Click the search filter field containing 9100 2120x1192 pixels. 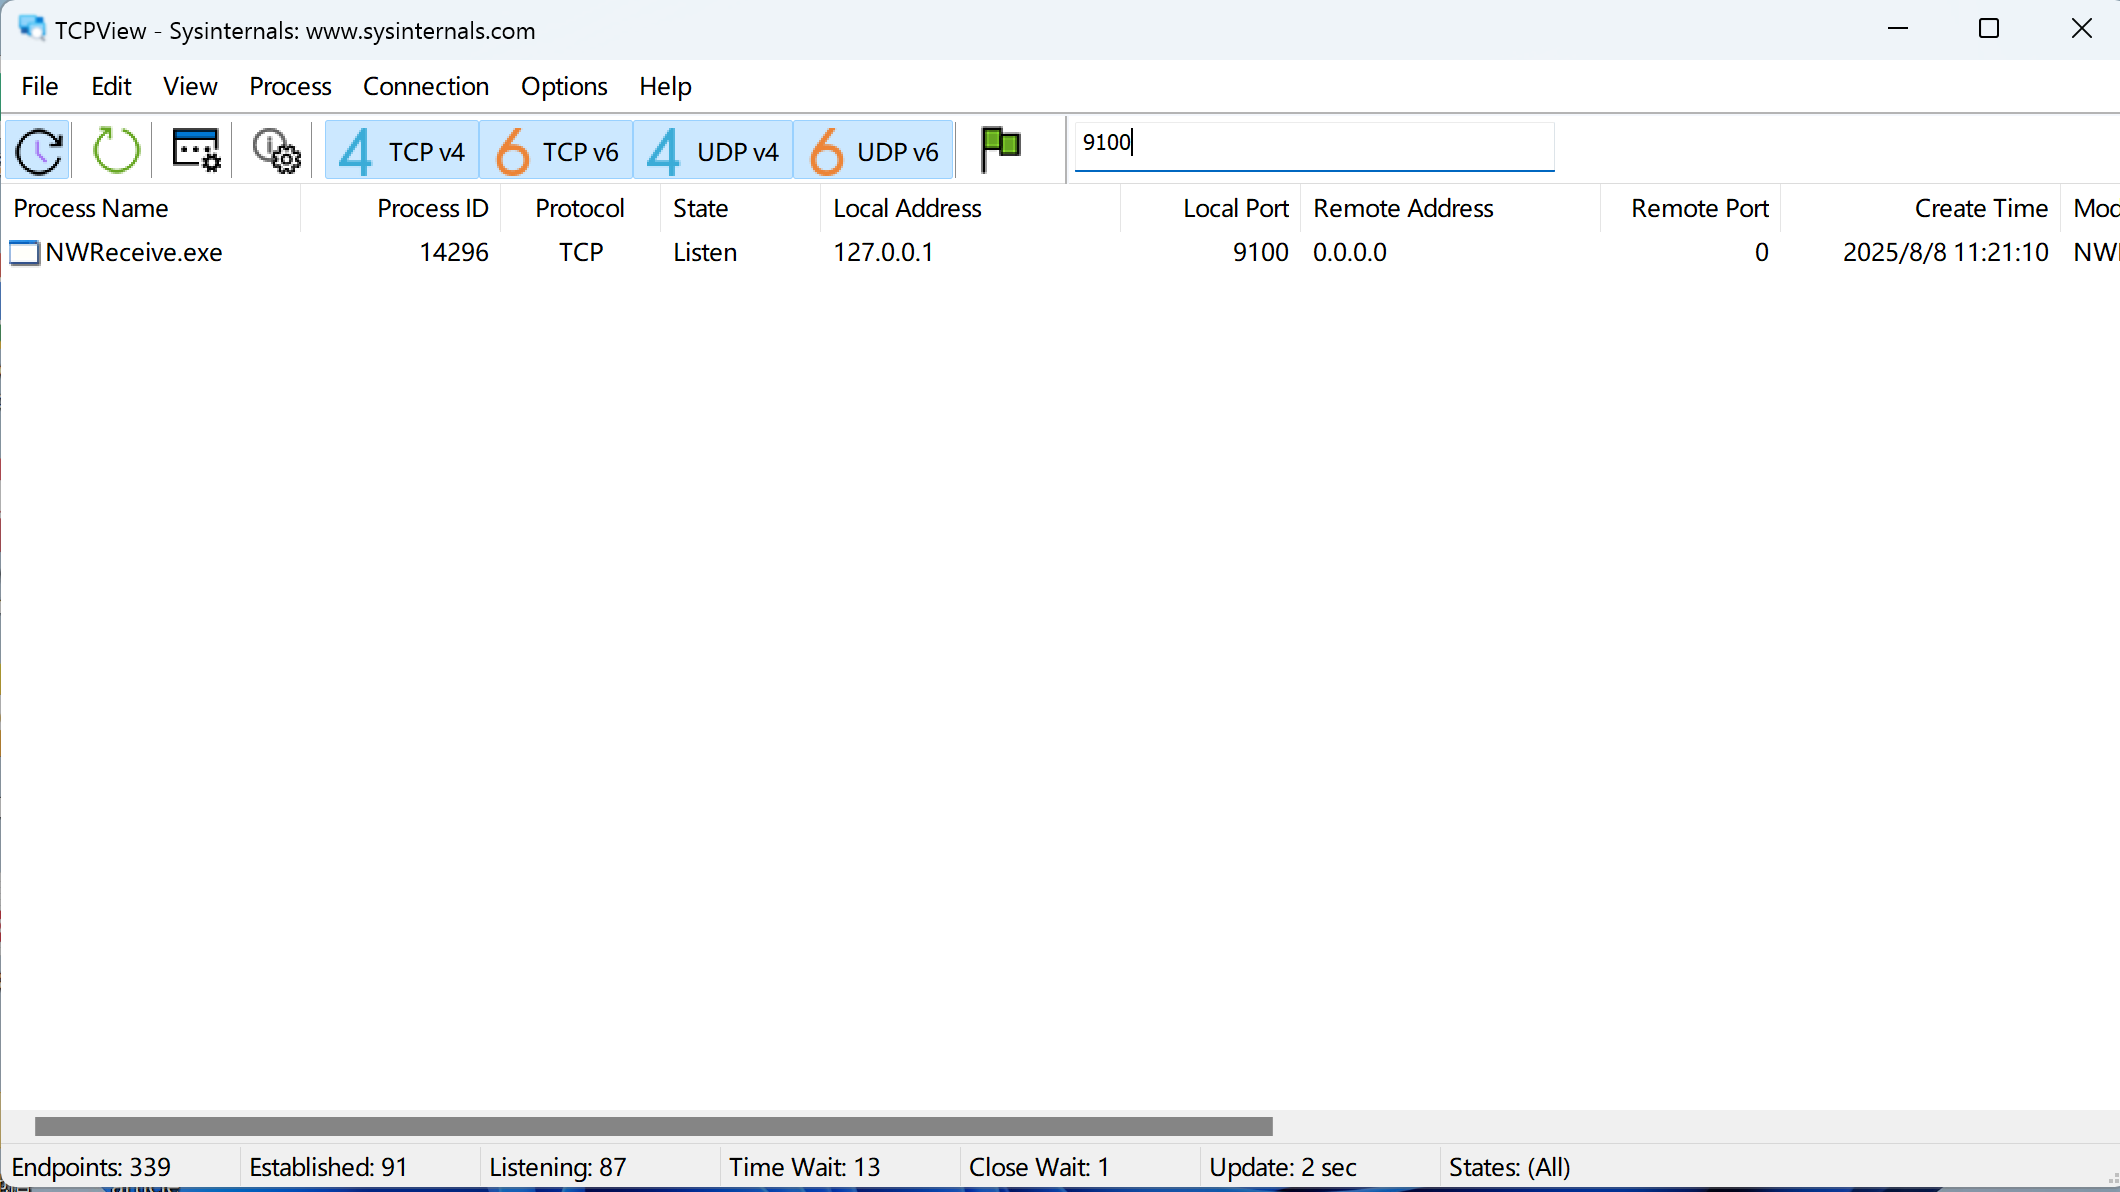tap(1312, 143)
